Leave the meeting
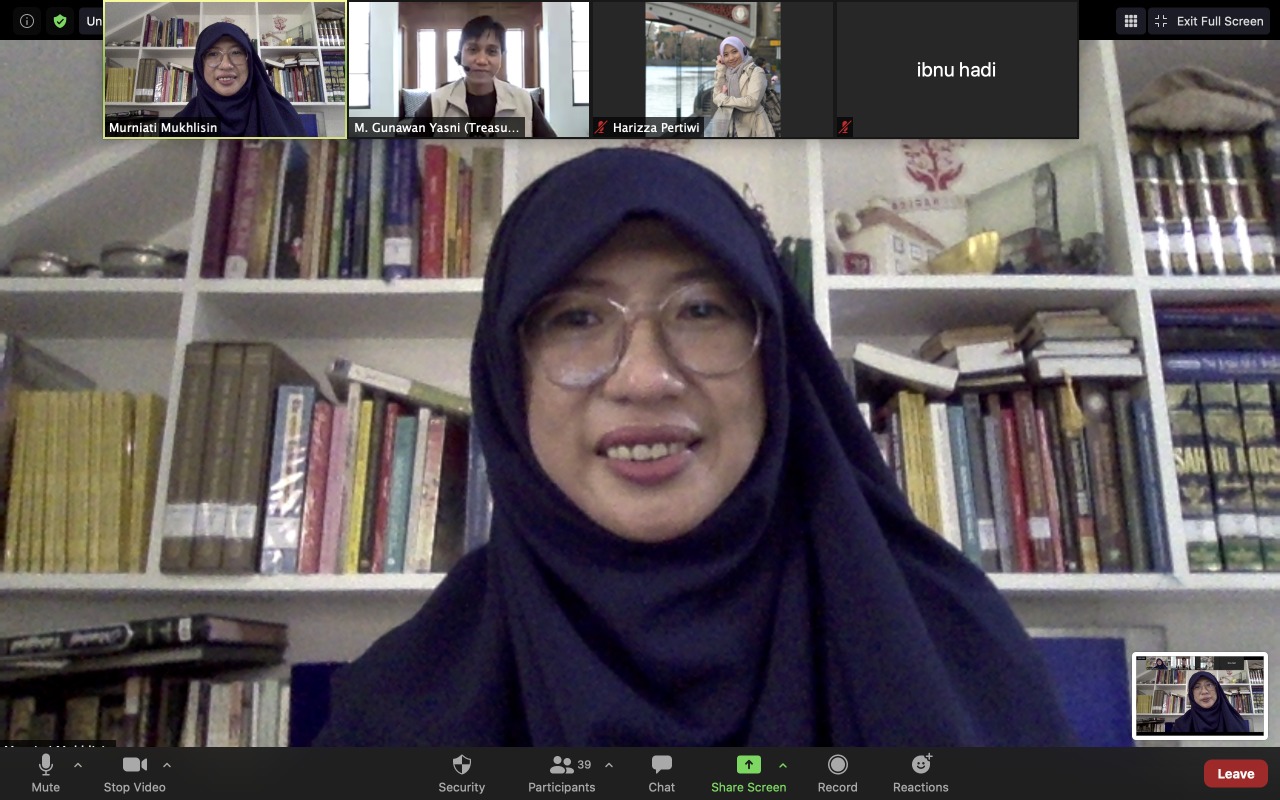 1235,773
